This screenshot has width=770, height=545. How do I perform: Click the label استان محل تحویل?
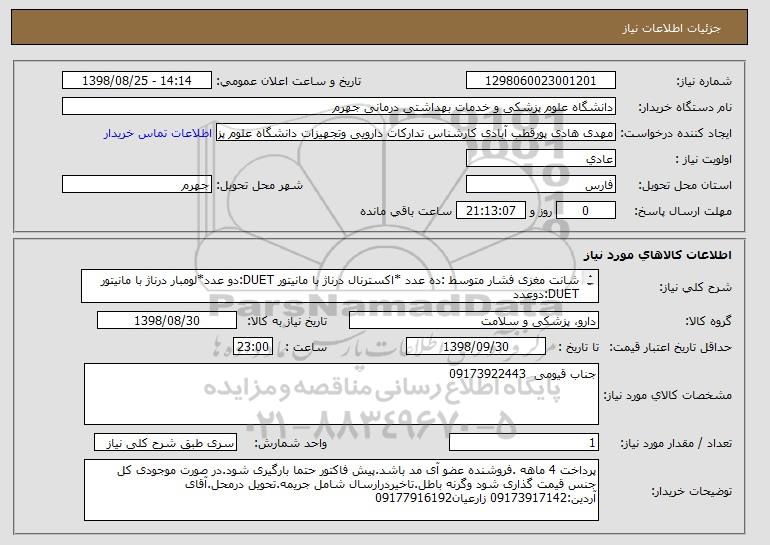point(685,185)
